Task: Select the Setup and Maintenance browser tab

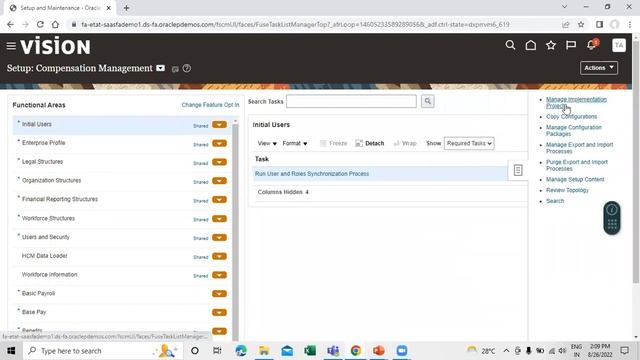Action: 60,8
